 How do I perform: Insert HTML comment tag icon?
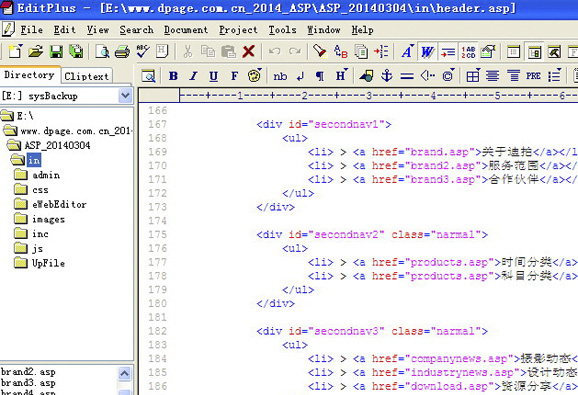coord(428,76)
